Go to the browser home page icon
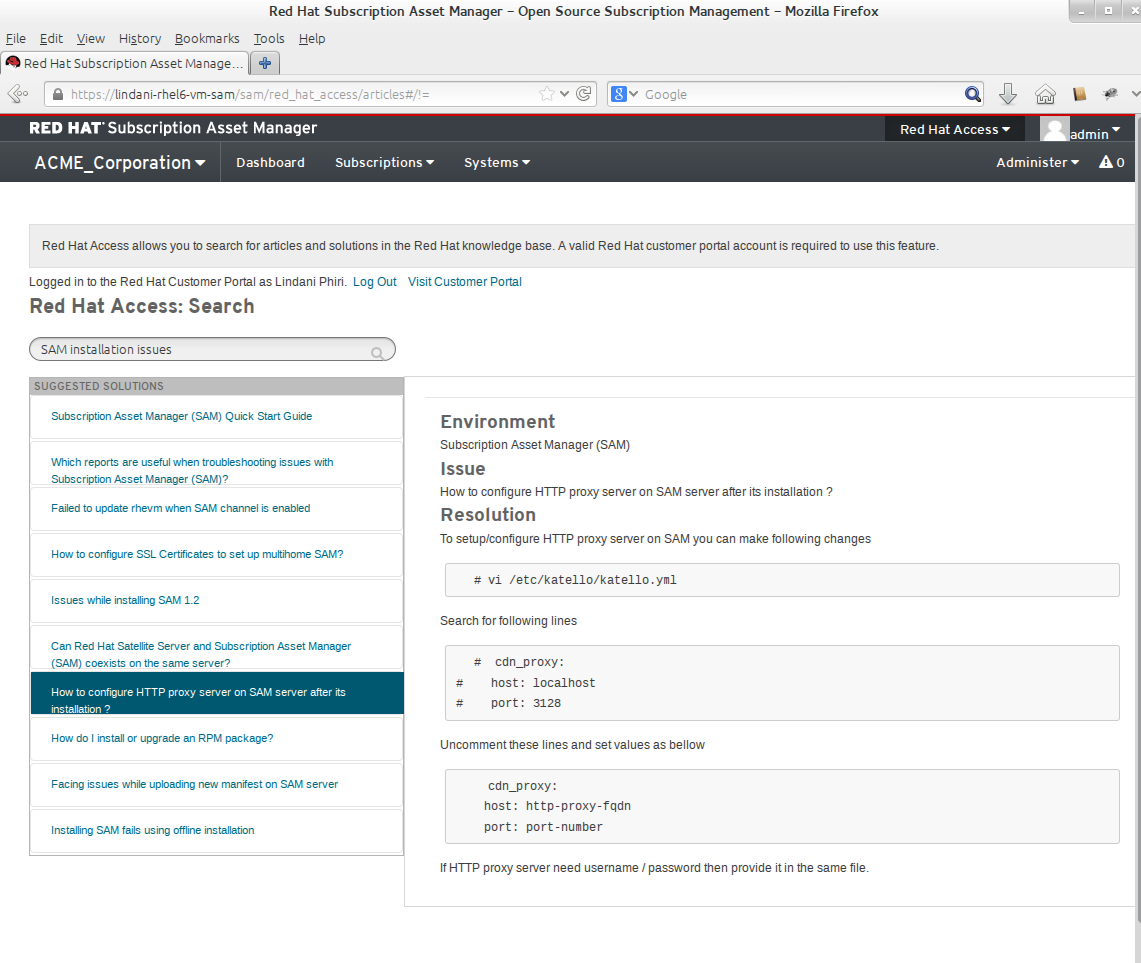 (x=1045, y=94)
